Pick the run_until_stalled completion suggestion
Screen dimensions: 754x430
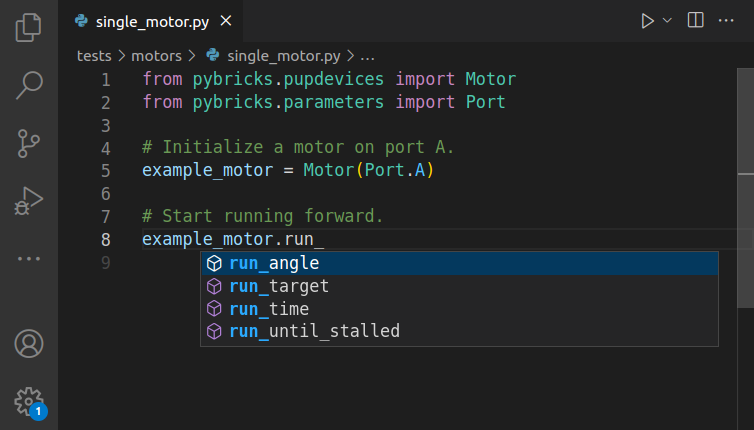pyautogui.click(x=314, y=331)
